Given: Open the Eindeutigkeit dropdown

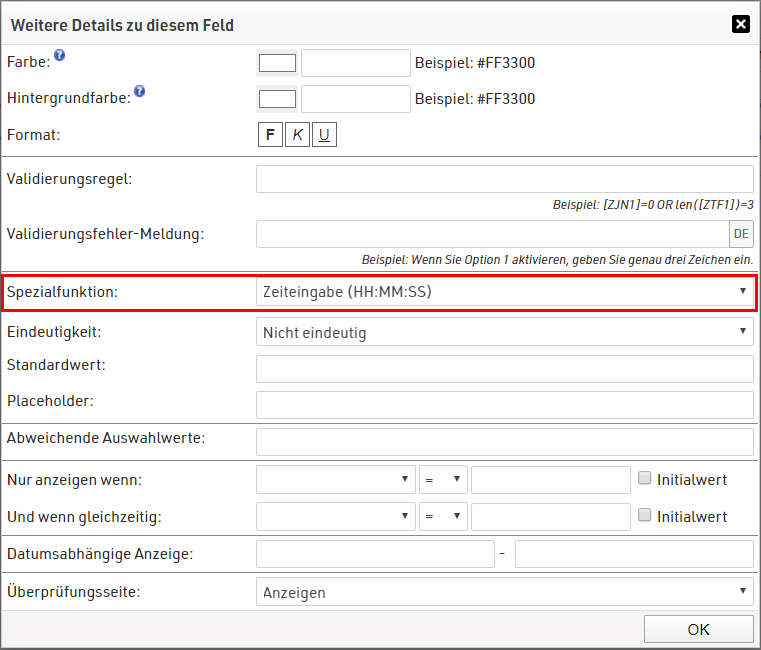Looking at the screenshot, I should coord(505,332).
